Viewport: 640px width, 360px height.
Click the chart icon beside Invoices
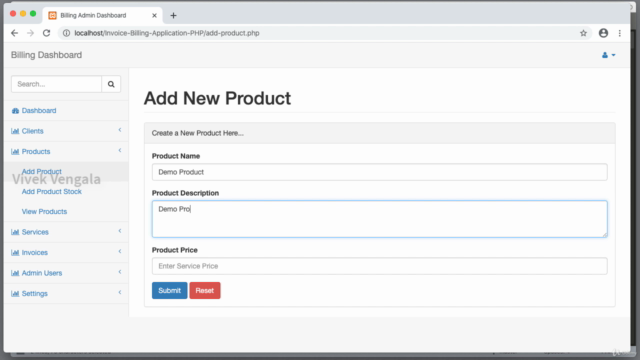tap(15, 253)
